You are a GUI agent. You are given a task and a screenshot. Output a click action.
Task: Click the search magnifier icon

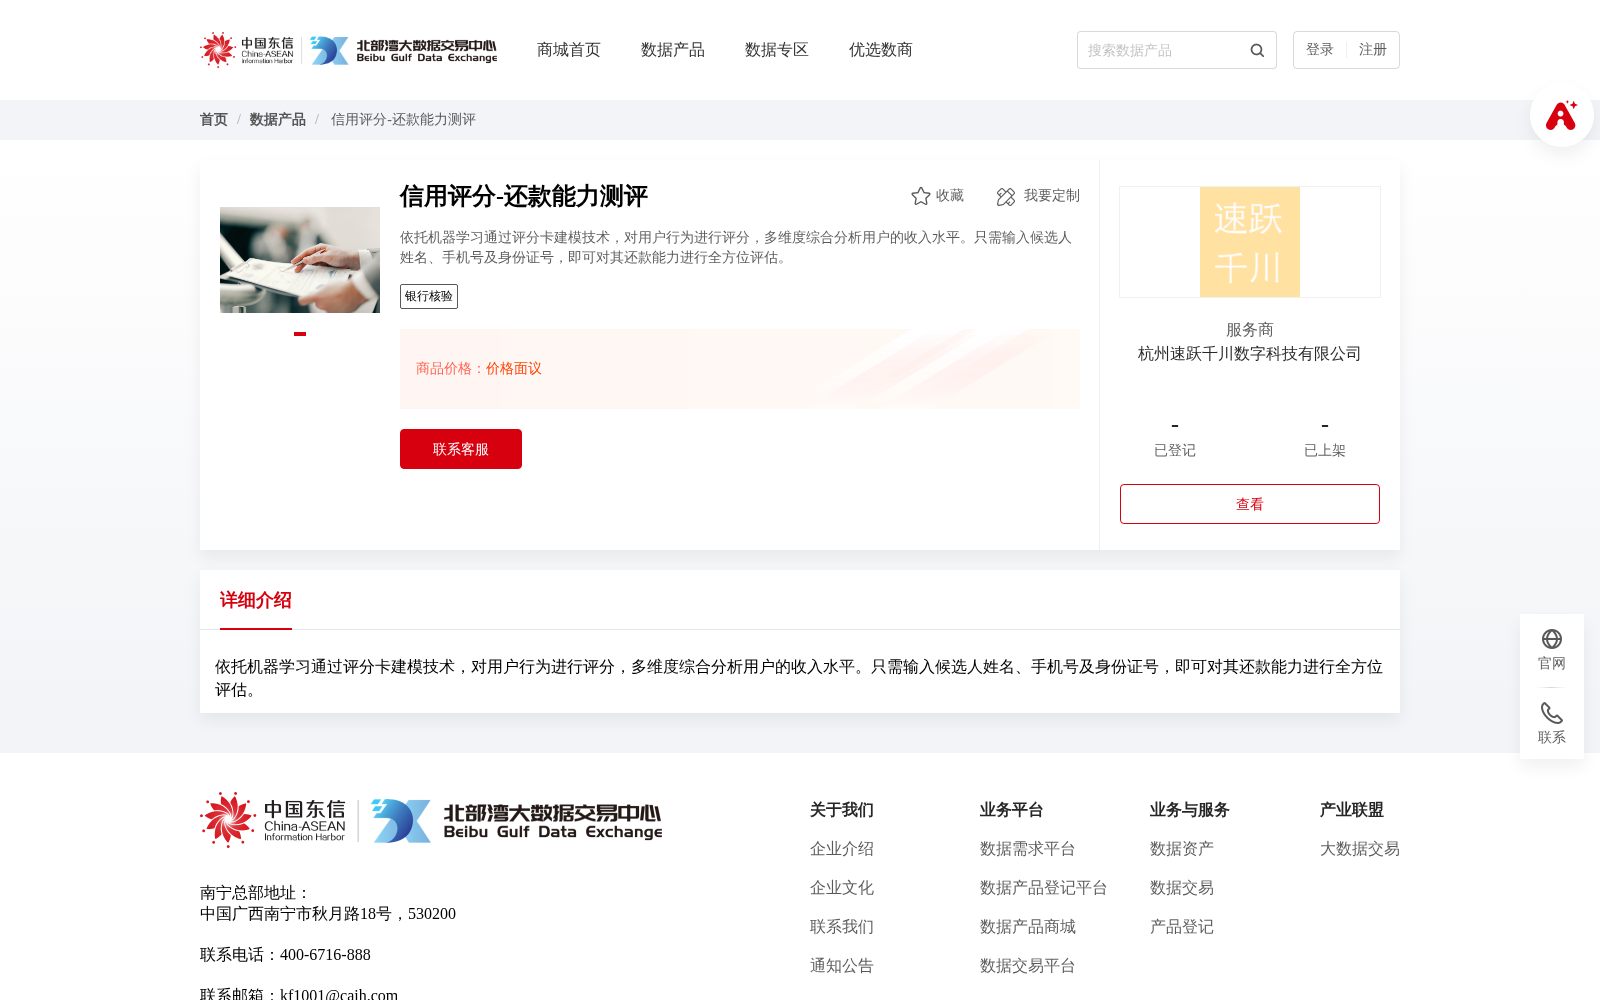tap(1257, 50)
